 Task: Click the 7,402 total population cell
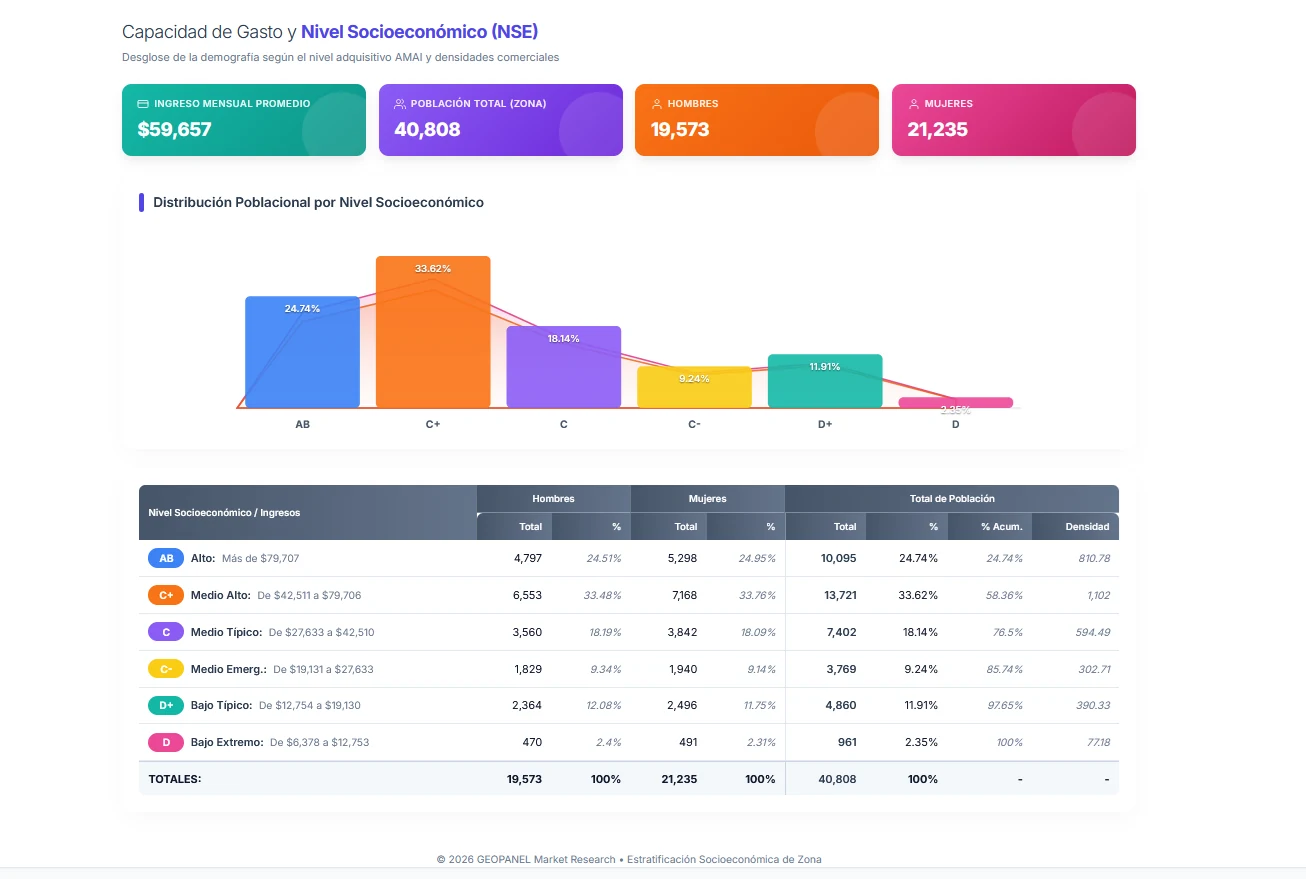point(841,632)
